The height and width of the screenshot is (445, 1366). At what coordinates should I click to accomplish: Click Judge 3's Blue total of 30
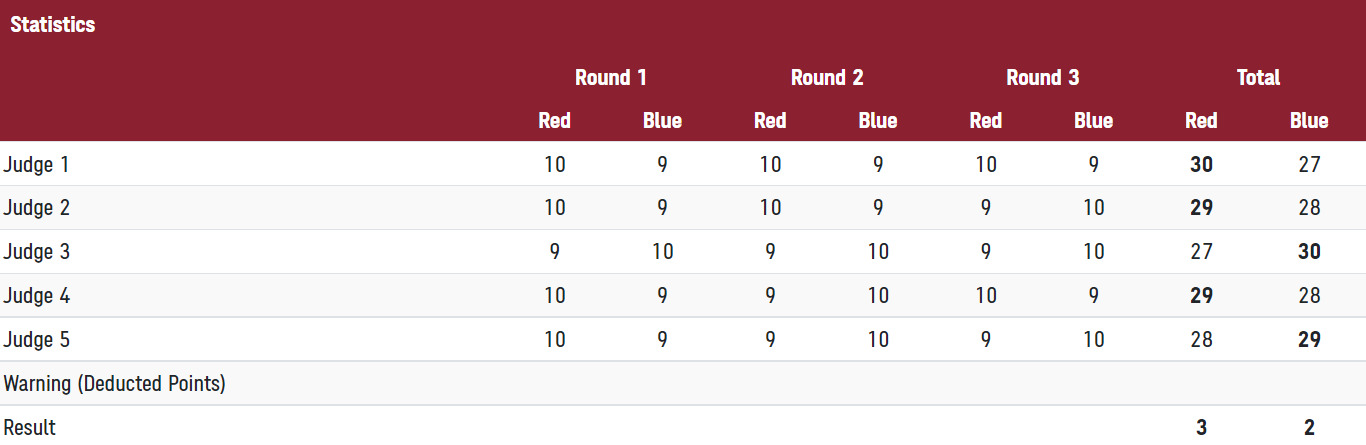click(1309, 252)
